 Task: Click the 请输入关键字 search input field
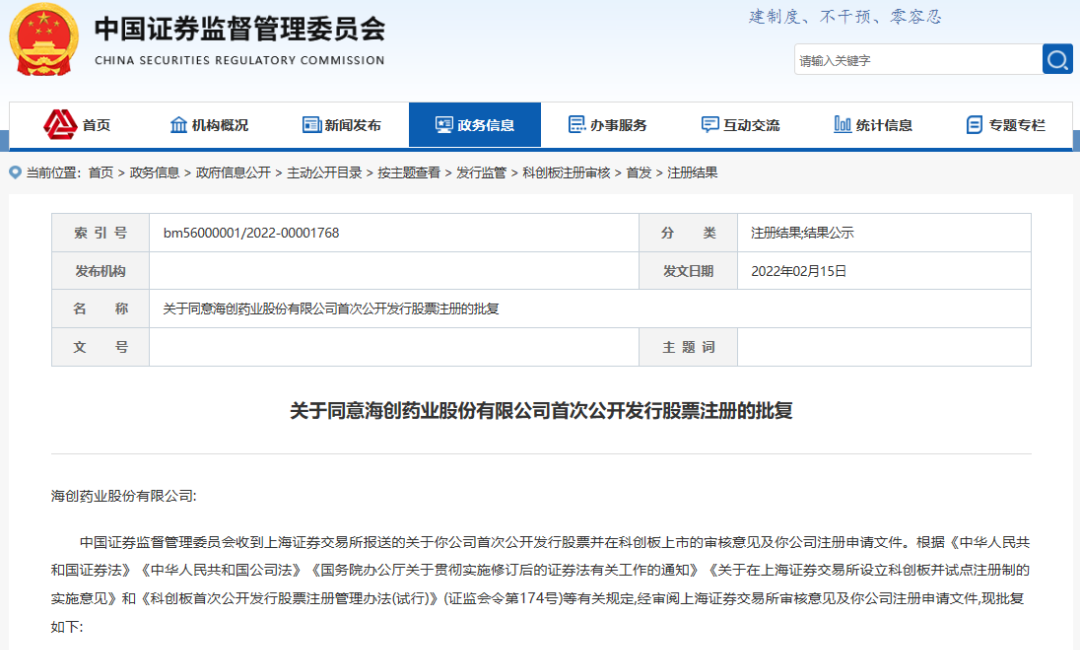(918, 60)
